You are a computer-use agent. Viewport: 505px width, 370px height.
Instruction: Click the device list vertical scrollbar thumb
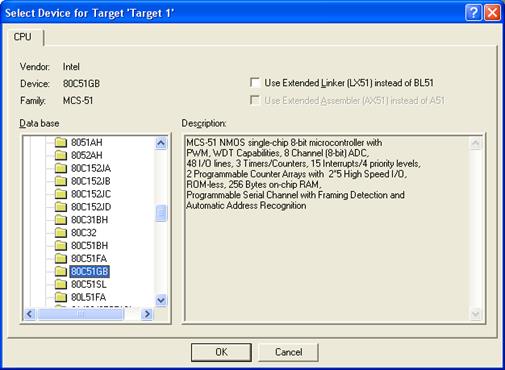point(161,213)
